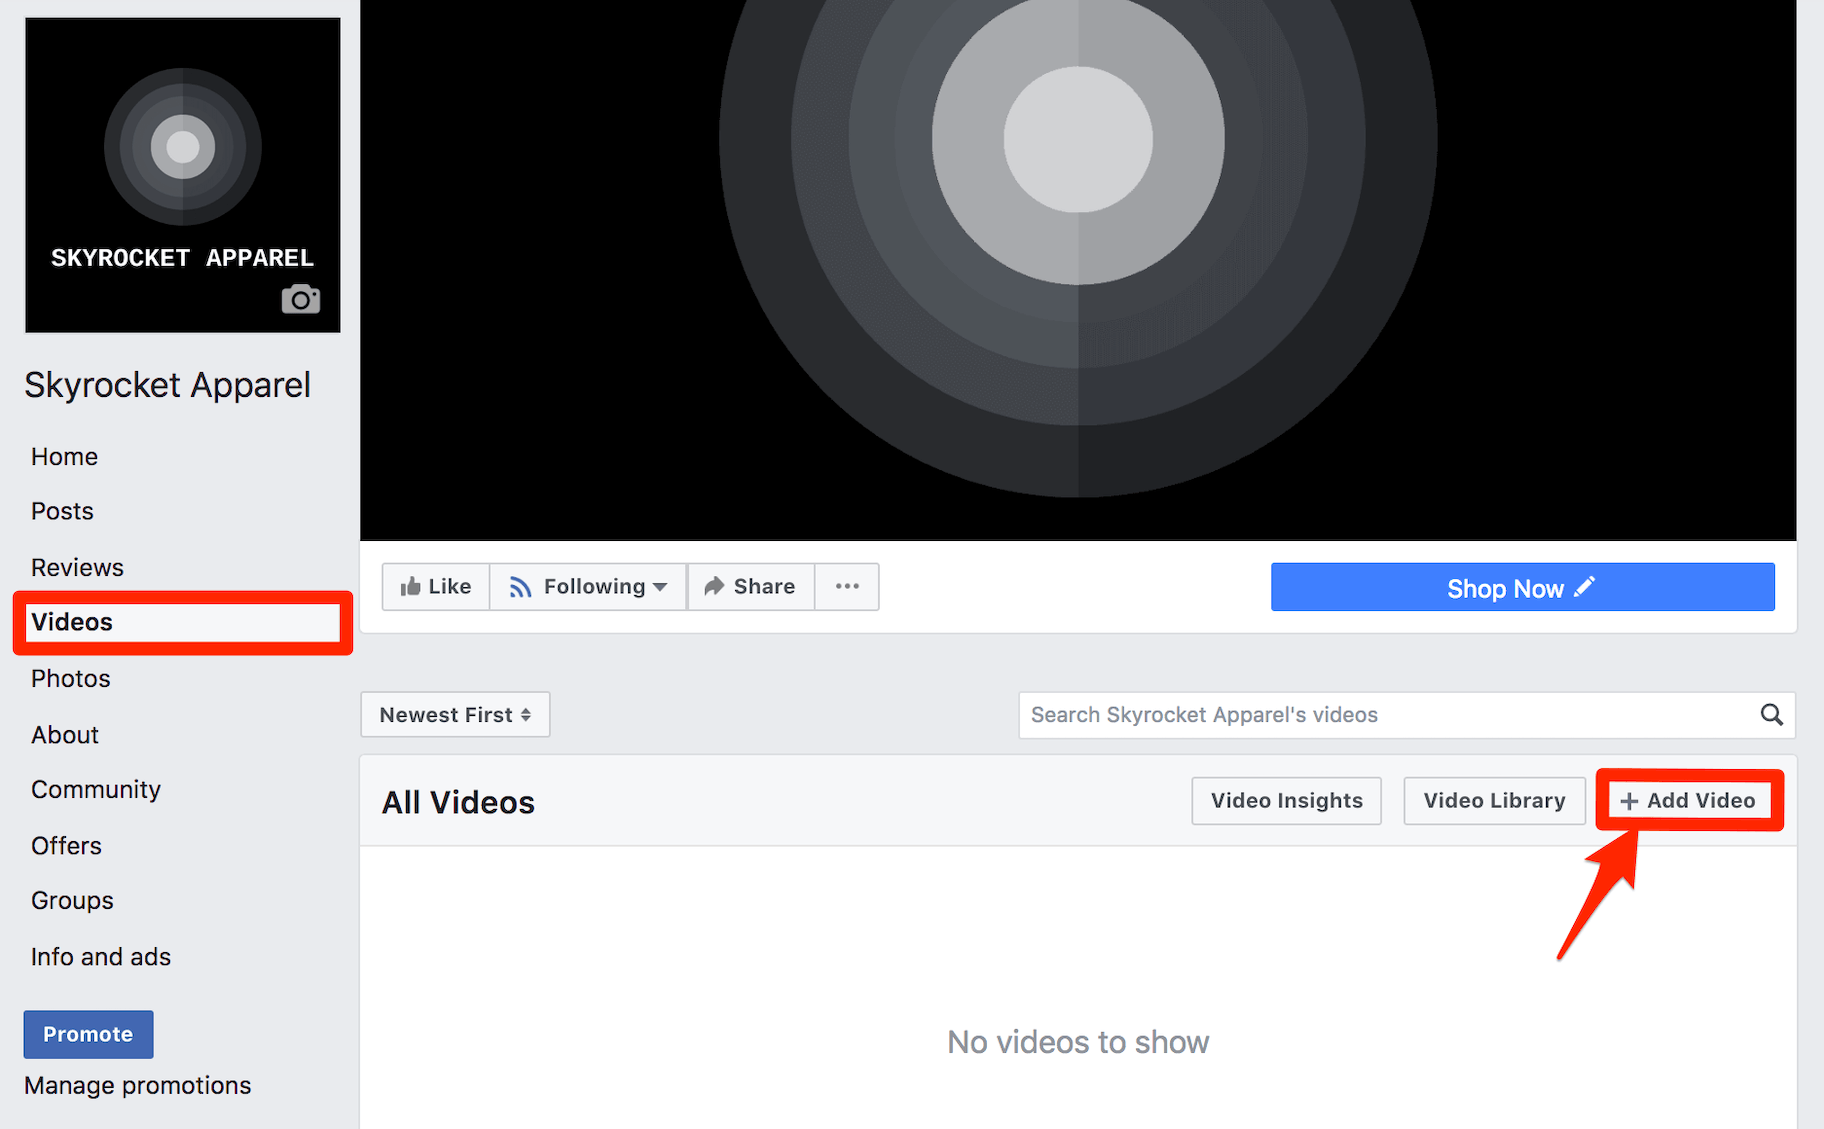The width and height of the screenshot is (1824, 1129).
Task: Toggle Following status for the page
Action: click(x=588, y=586)
